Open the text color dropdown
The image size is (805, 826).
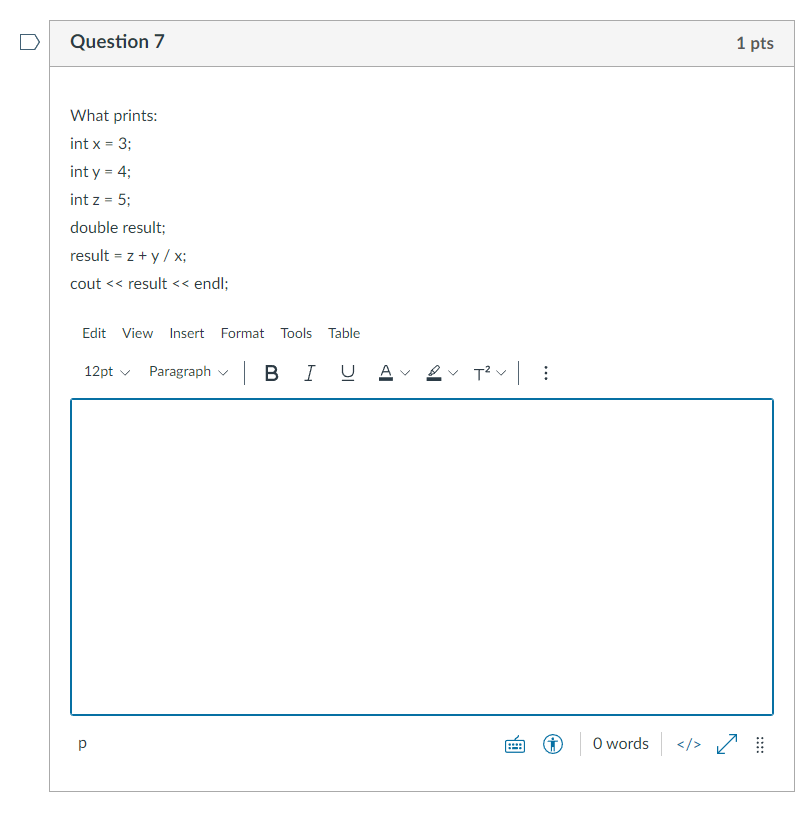[x=406, y=372]
